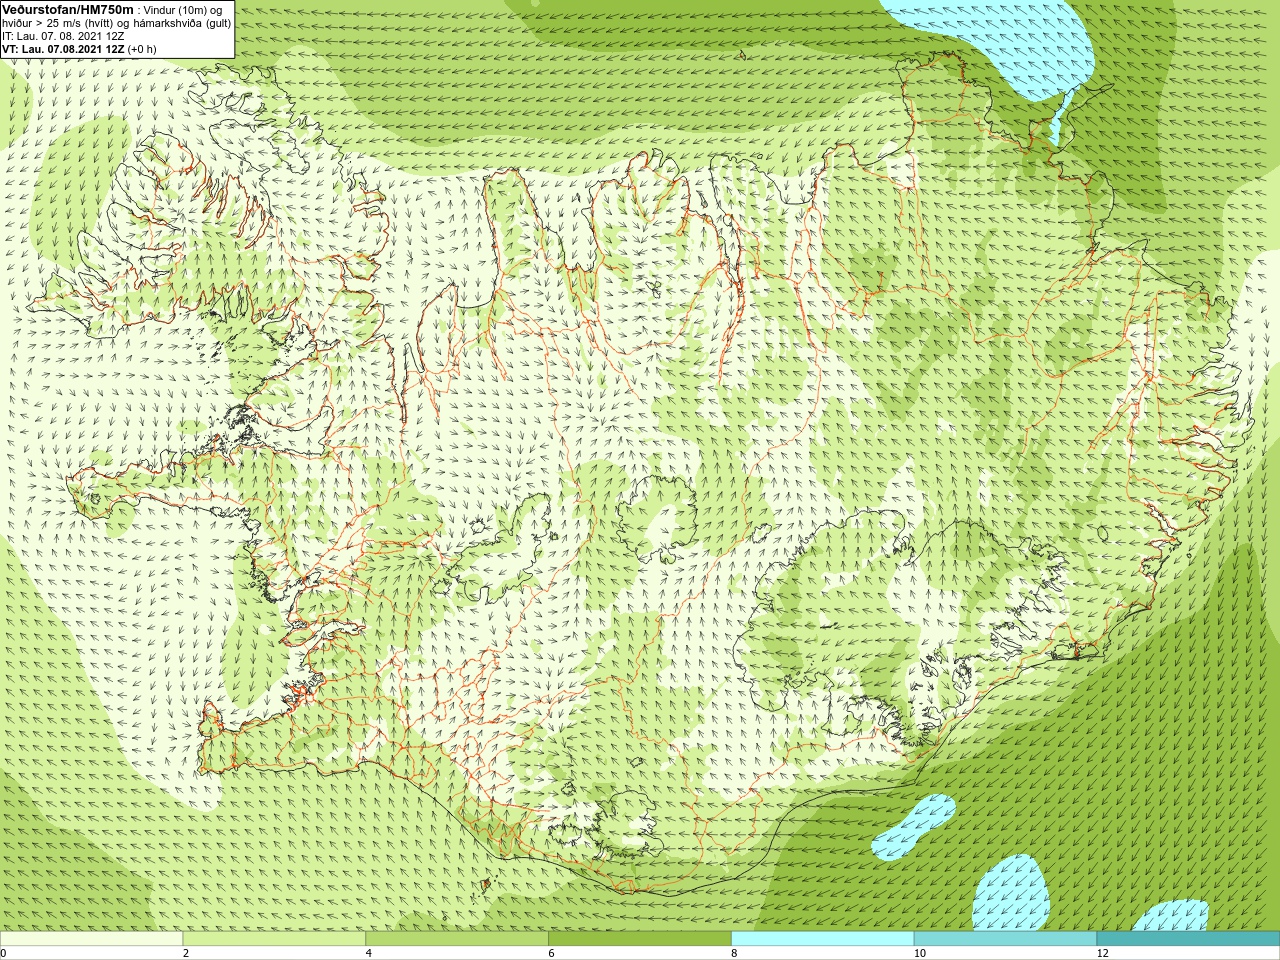Click the green 4–6 legend swatch
1280x960 pixels.
(457, 939)
